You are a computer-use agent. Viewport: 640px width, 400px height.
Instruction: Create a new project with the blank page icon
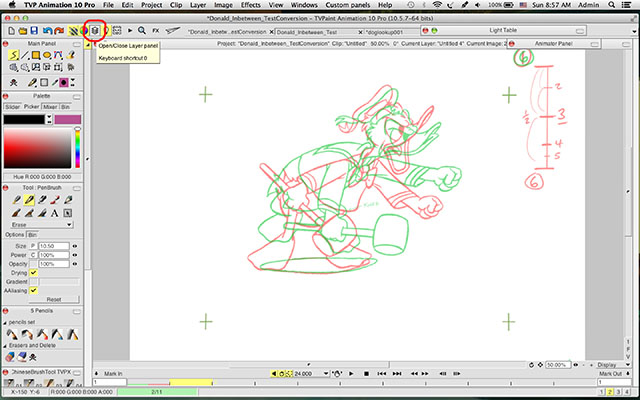point(11,31)
